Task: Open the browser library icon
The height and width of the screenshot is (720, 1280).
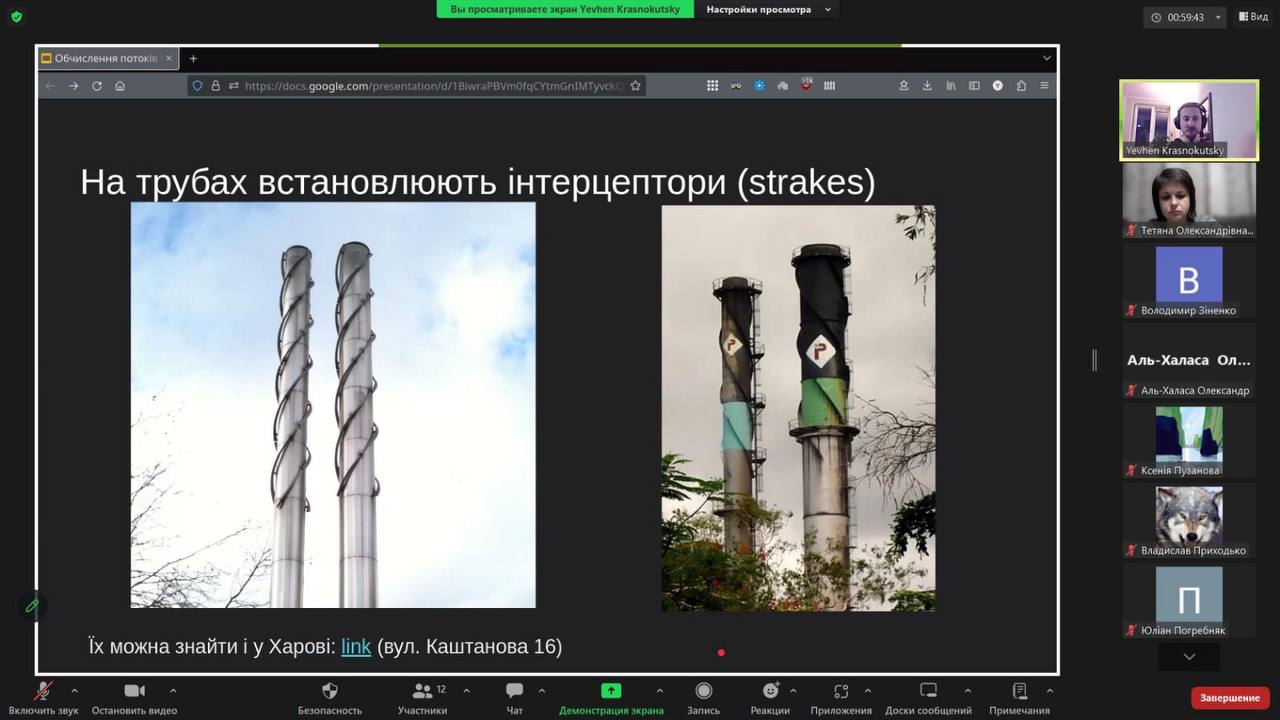Action: (x=951, y=86)
